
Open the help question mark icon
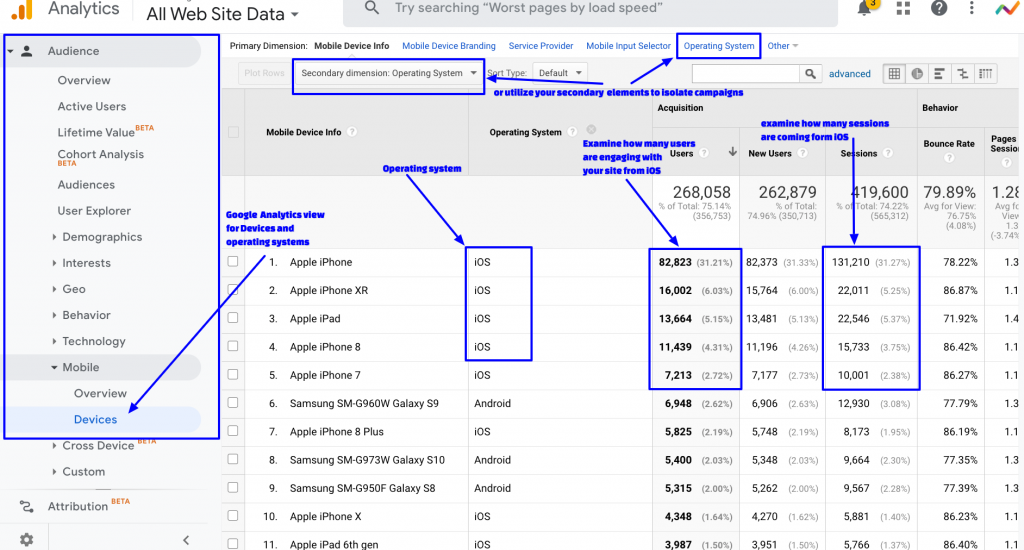point(938,8)
